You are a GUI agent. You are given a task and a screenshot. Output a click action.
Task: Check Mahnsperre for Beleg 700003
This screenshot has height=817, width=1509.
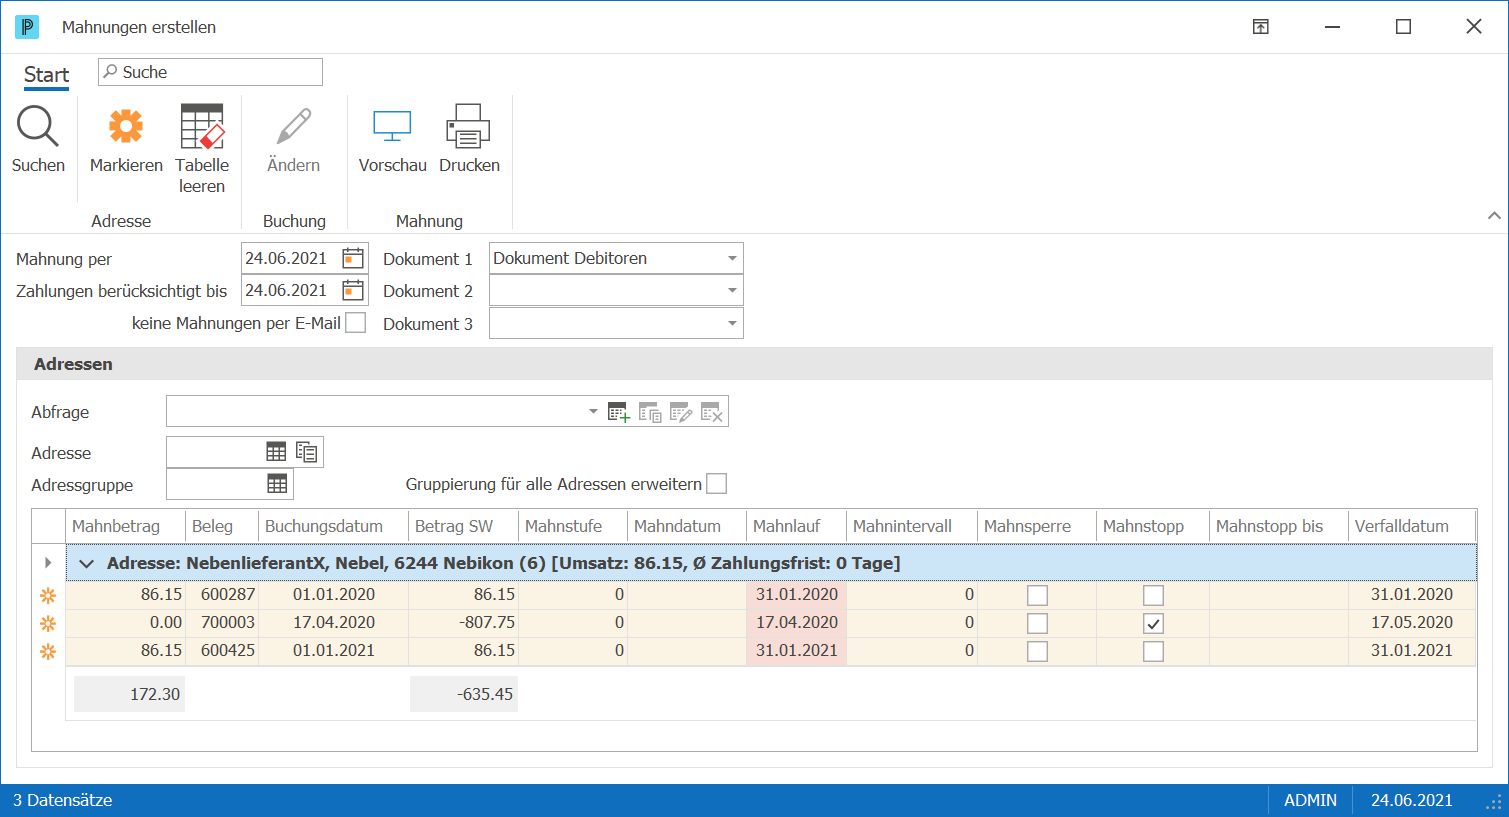1037,623
